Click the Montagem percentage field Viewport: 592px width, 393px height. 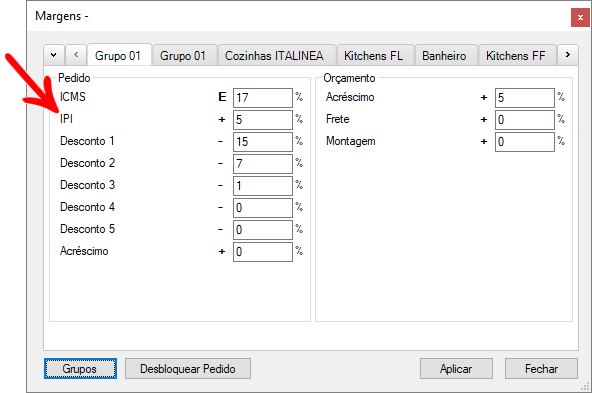[525, 142]
